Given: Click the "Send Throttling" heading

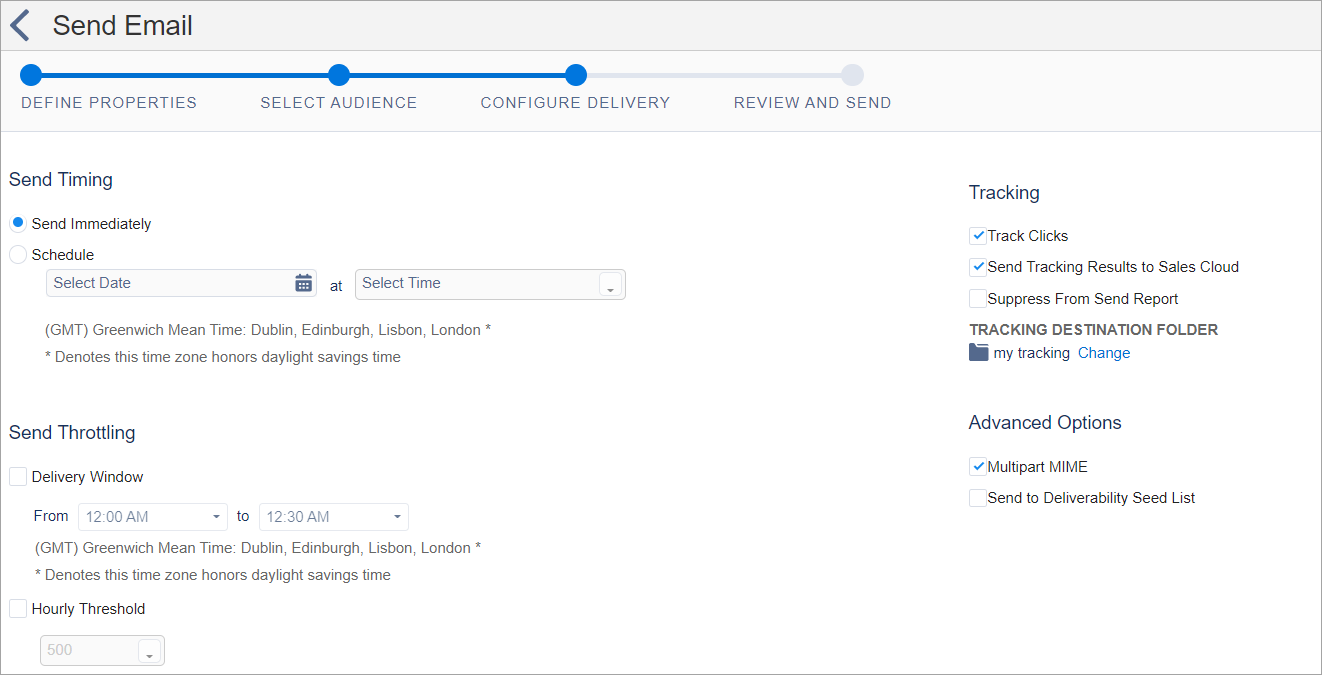Looking at the screenshot, I should pyautogui.click(x=72, y=433).
